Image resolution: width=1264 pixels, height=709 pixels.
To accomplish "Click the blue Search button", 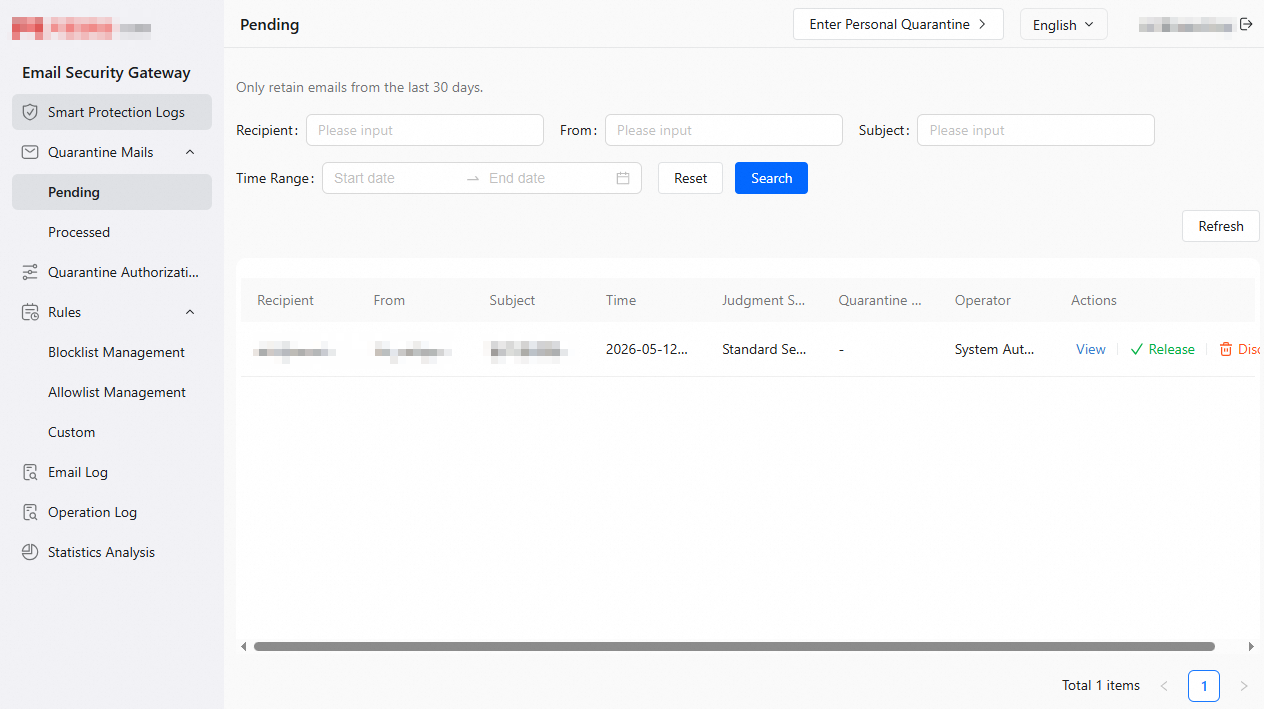I will (771, 178).
